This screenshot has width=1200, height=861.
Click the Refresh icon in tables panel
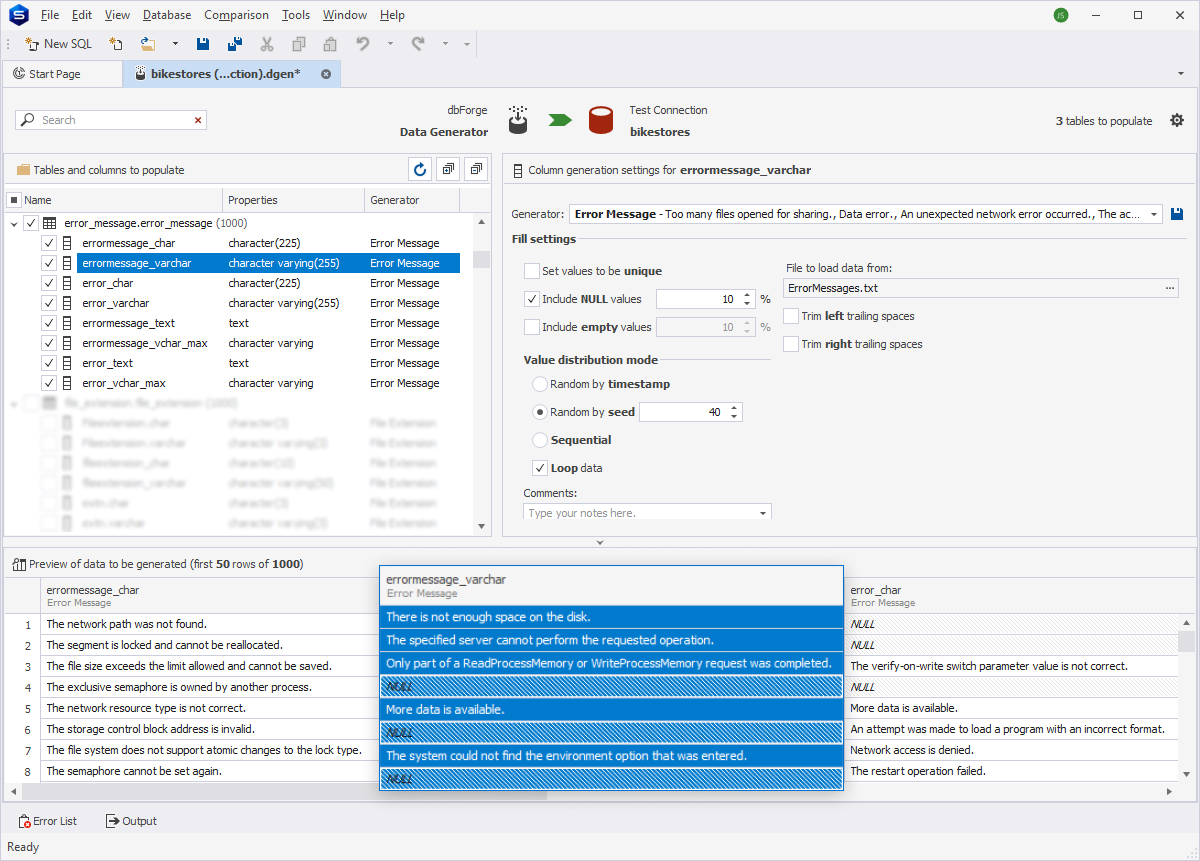pyautogui.click(x=420, y=170)
